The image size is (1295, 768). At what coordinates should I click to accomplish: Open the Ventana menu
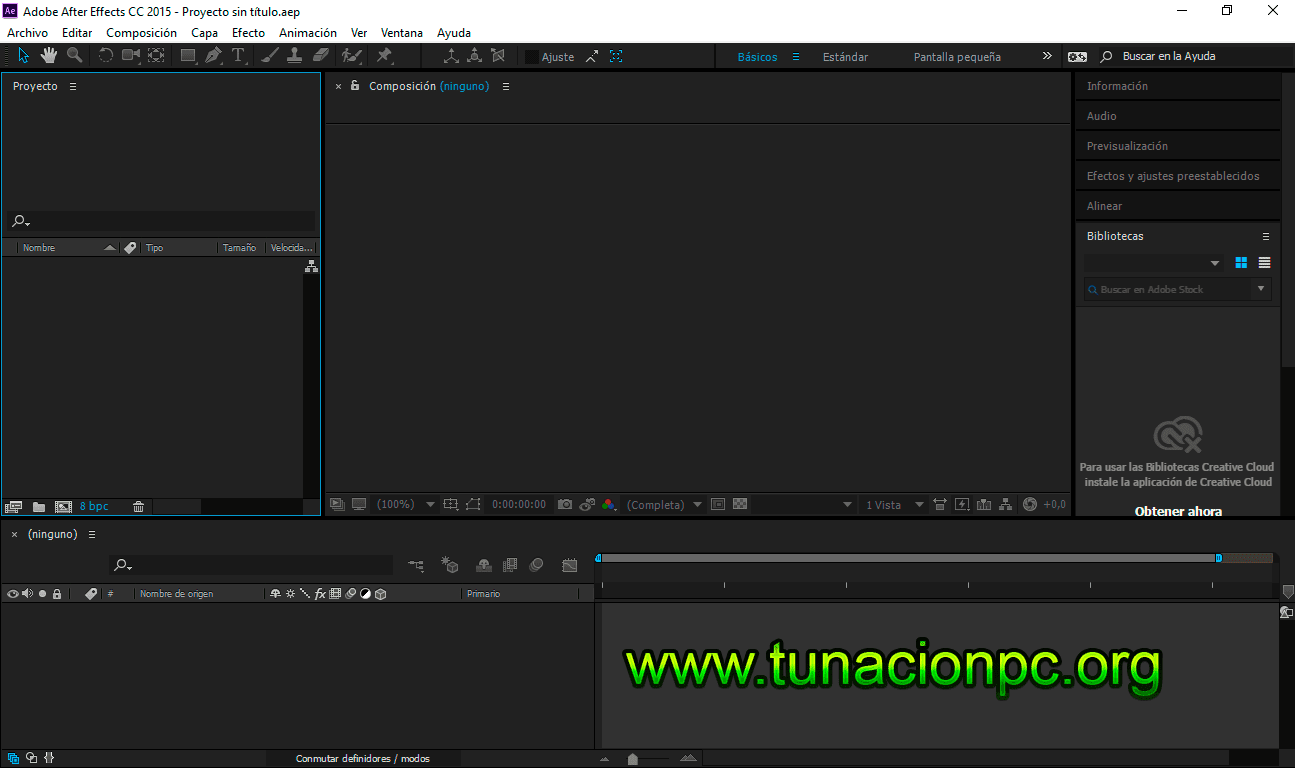click(401, 32)
